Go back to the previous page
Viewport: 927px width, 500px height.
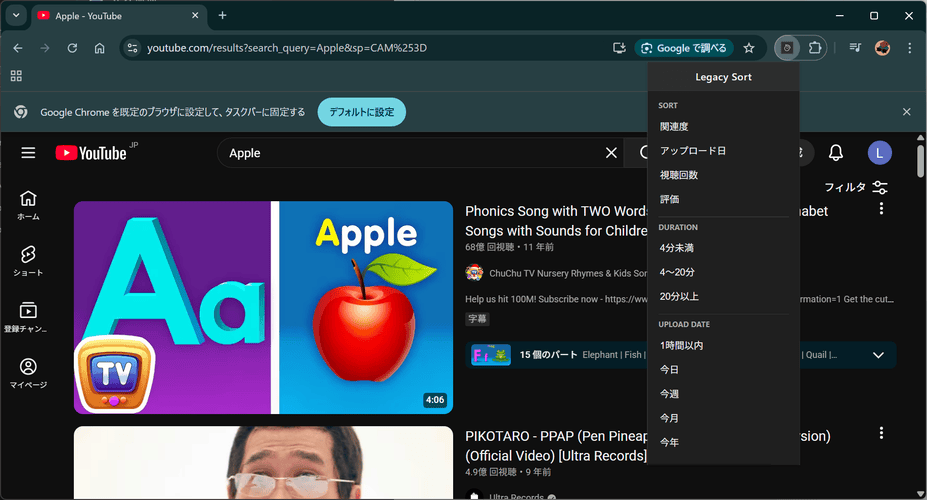(x=18, y=48)
